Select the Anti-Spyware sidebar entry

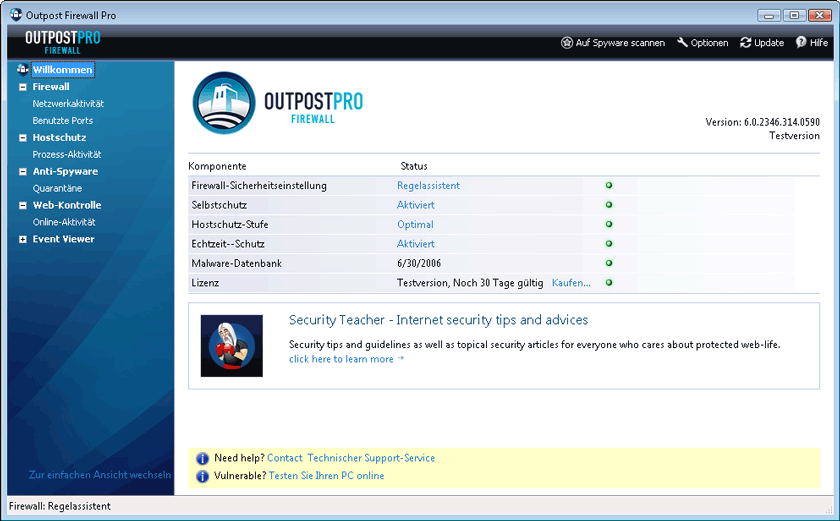click(x=65, y=171)
